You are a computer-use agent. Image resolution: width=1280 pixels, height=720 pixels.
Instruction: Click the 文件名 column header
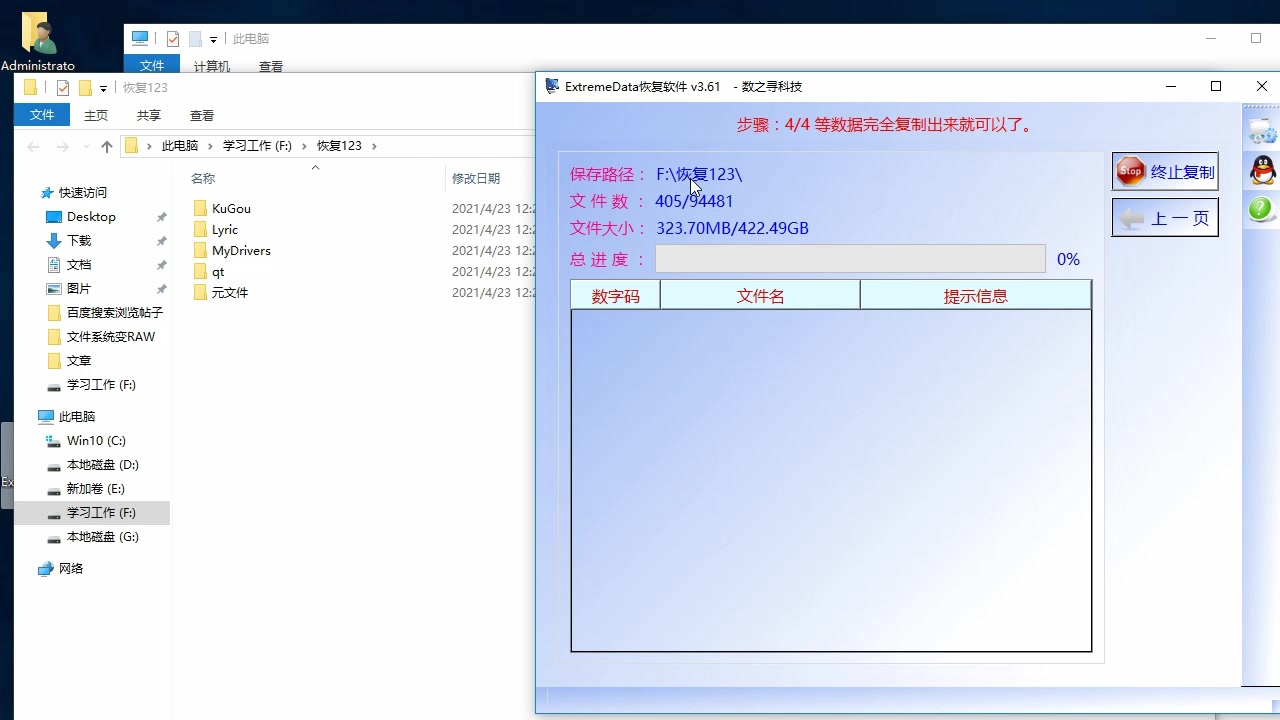pos(760,296)
